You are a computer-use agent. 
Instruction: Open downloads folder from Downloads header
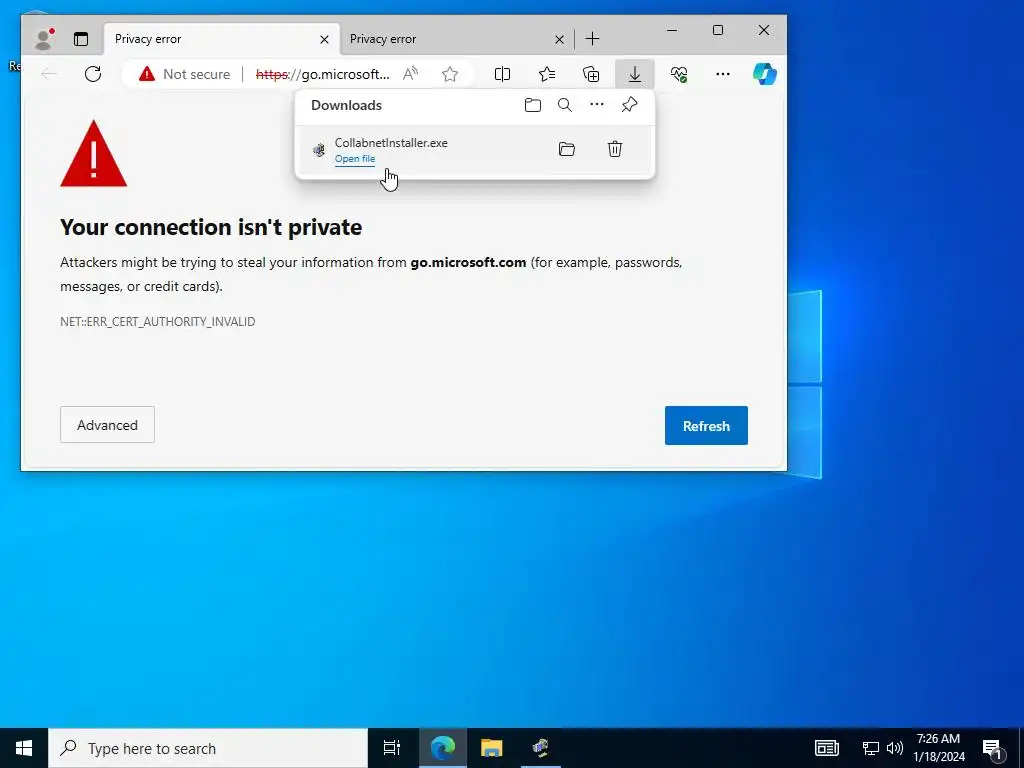(x=533, y=105)
